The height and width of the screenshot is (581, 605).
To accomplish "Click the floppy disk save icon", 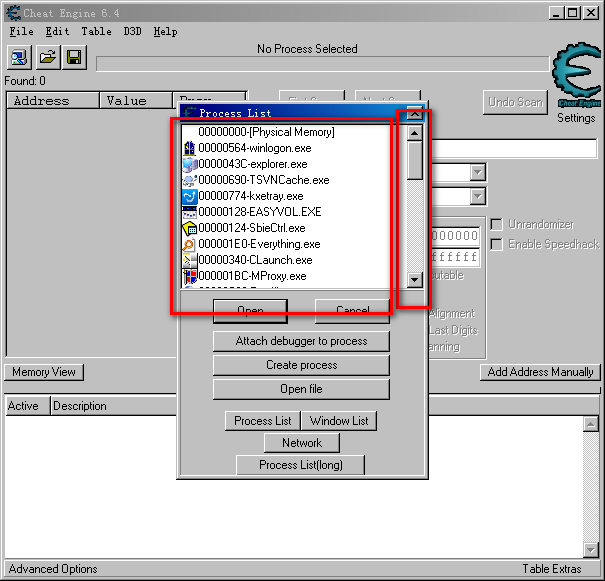I will pyautogui.click(x=74, y=58).
